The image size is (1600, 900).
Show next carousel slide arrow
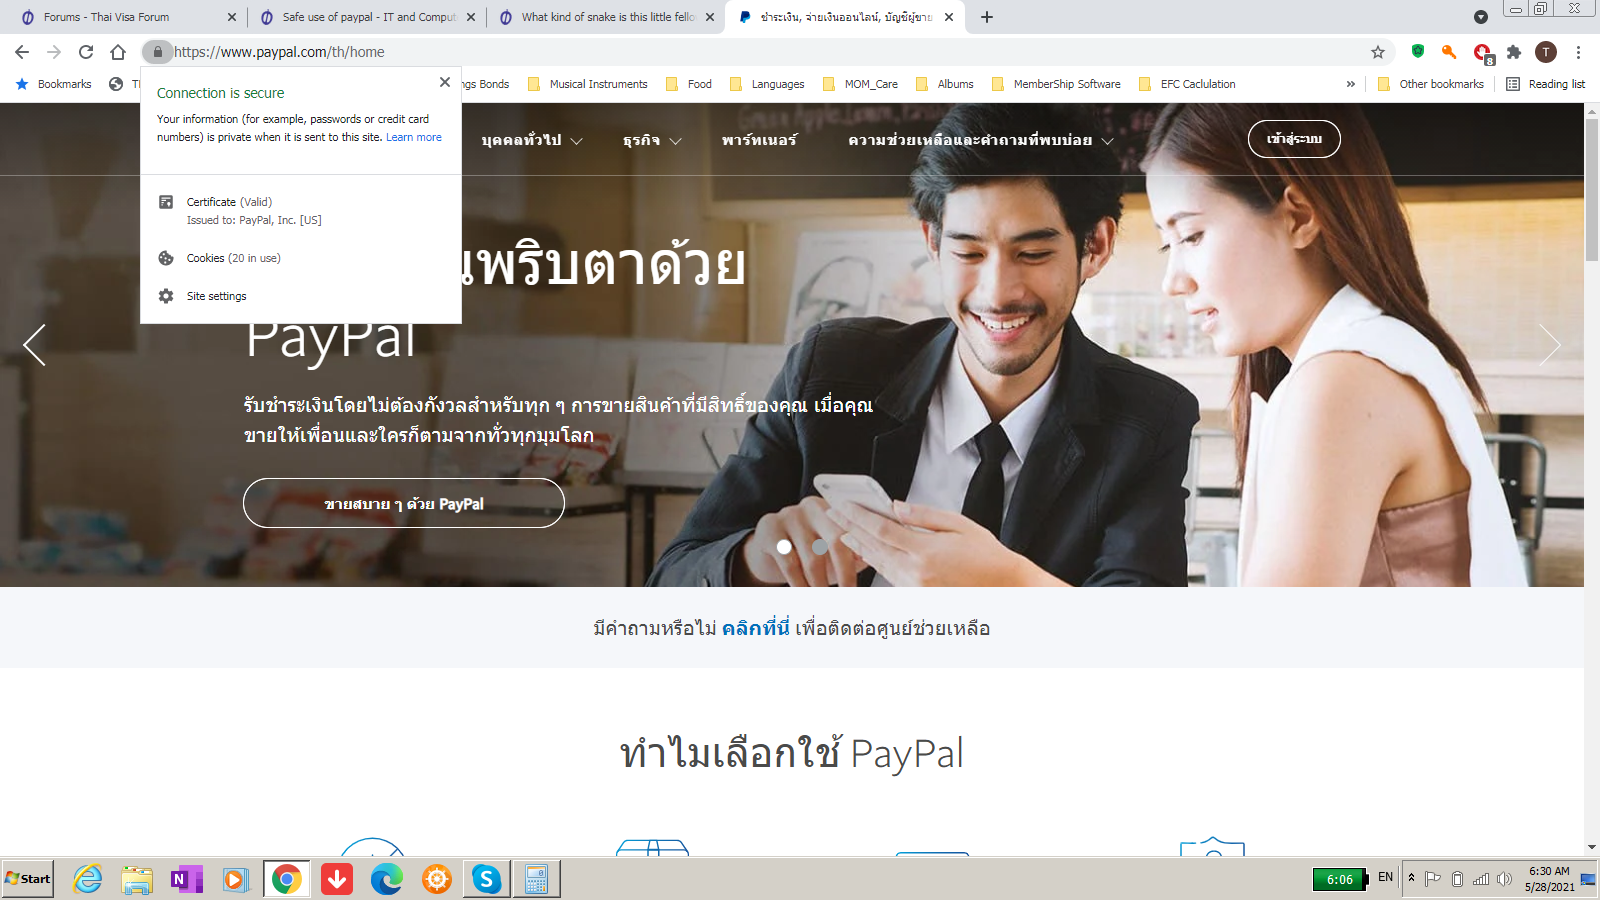point(1549,345)
